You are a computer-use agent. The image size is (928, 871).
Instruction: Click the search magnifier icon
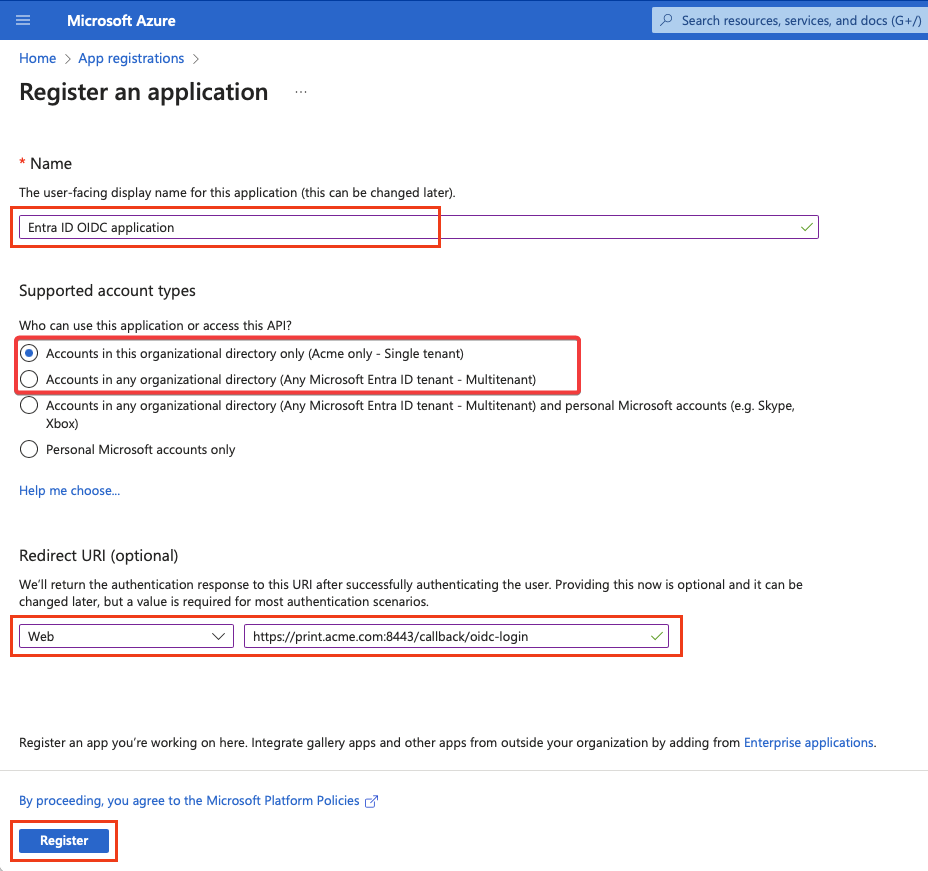[x=667, y=20]
